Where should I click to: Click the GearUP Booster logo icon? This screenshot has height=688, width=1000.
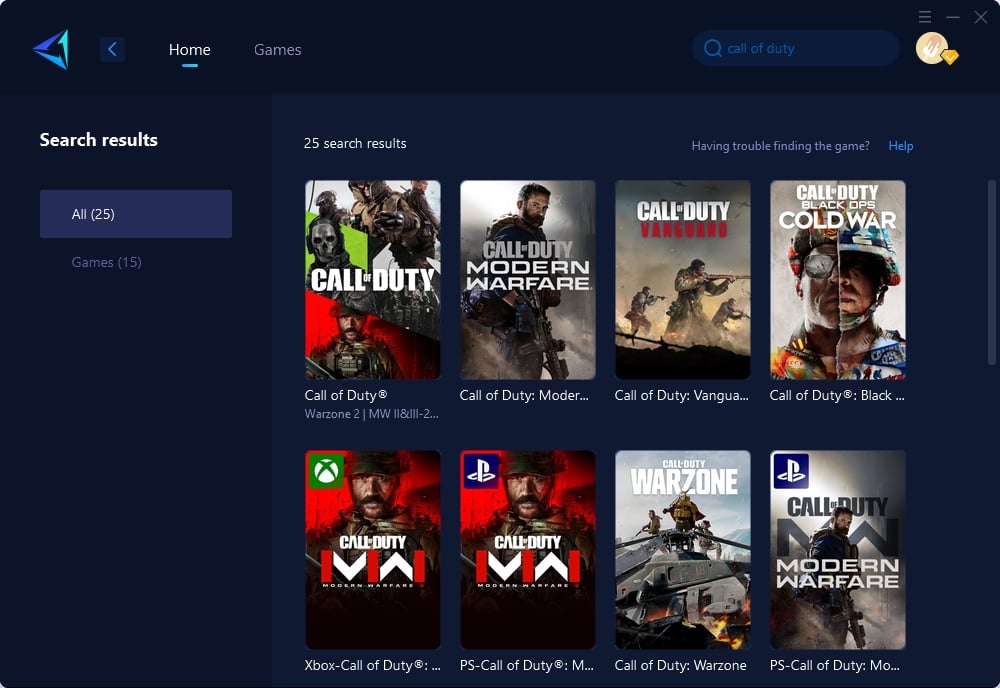[51, 49]
